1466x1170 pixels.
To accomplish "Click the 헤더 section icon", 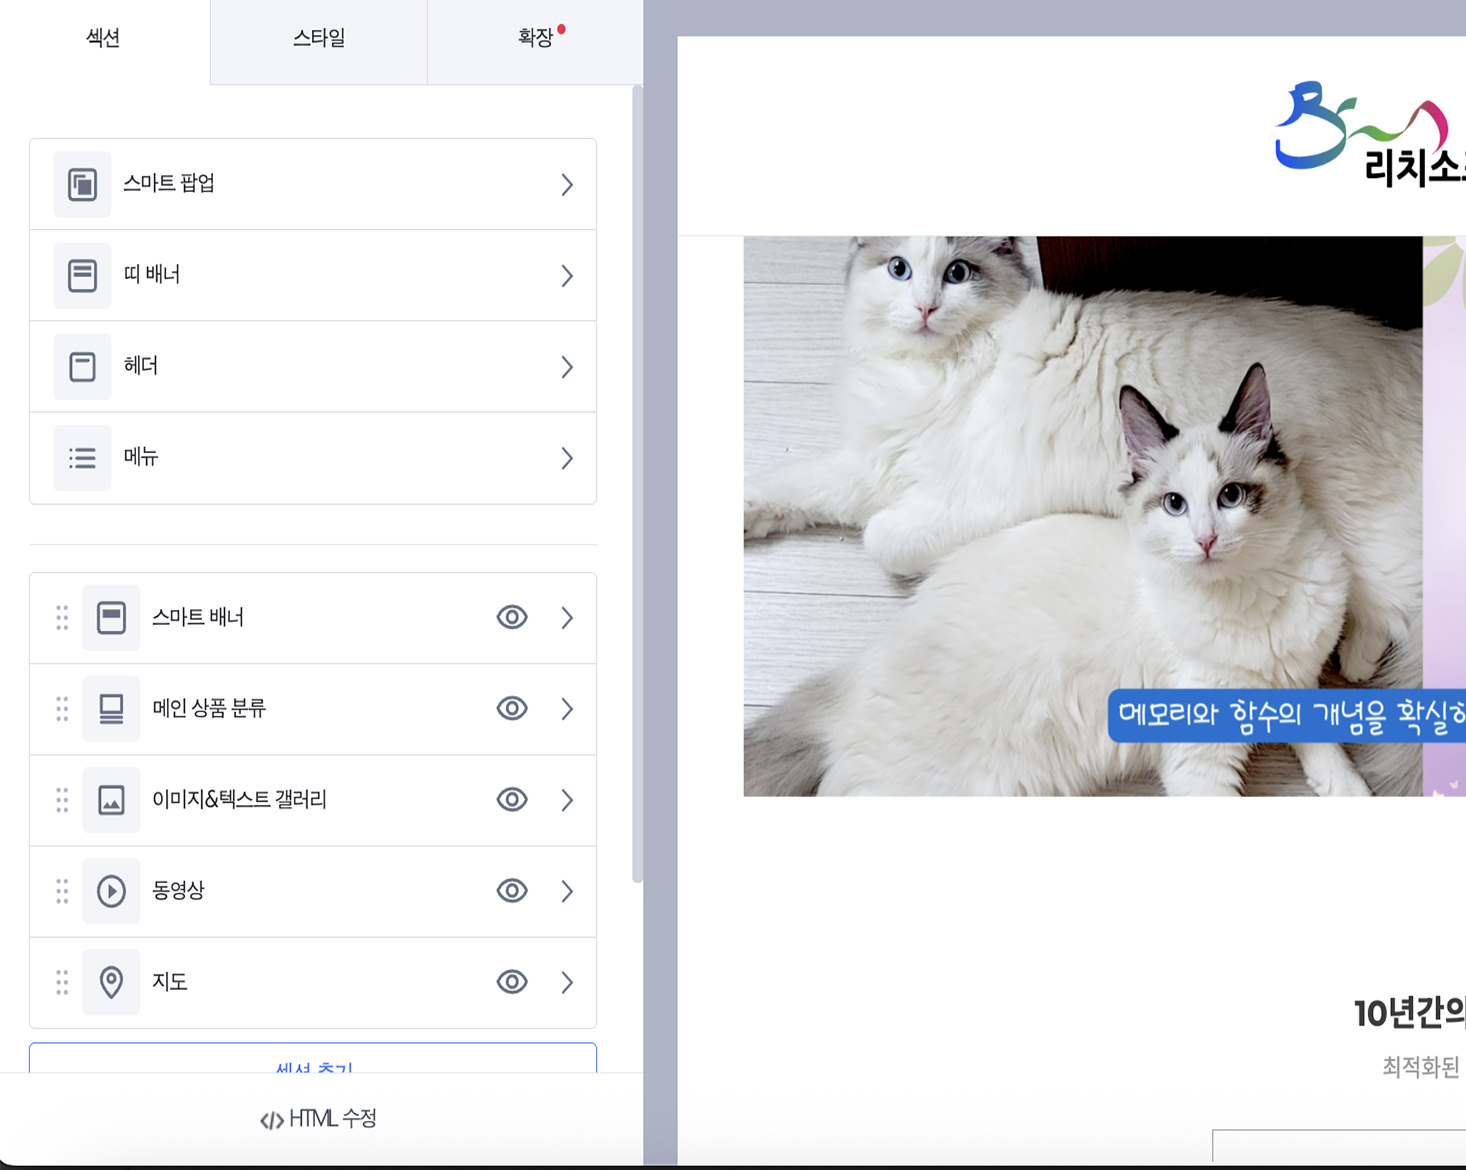I will pyautogui.click(x=82, y=367).
